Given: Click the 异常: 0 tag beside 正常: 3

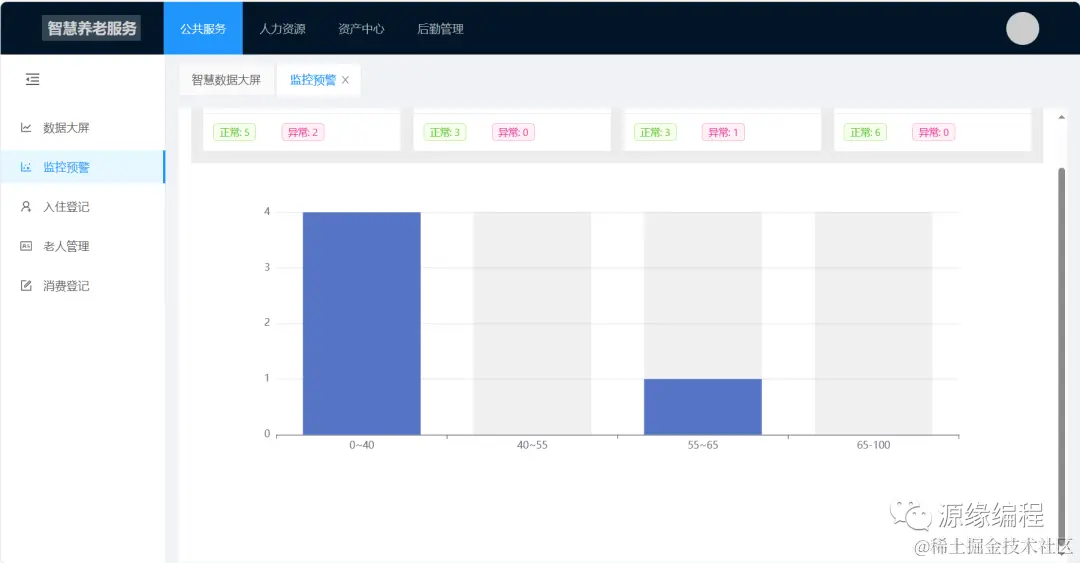Looking at the screenshot, I should click(x=513, y=132).
